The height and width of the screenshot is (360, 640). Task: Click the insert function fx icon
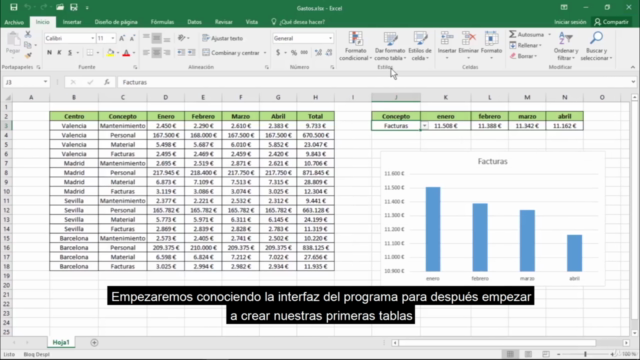(x=107, y=82)
